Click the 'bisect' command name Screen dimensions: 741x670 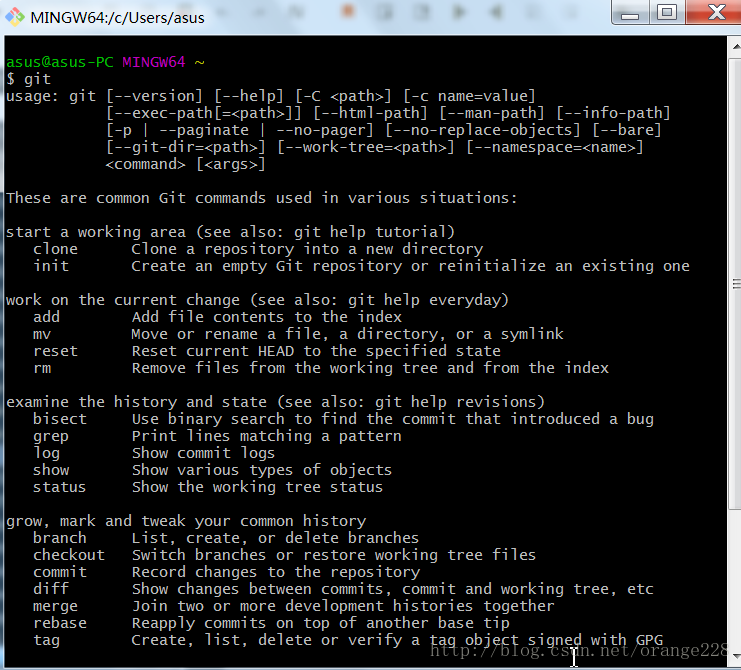pos(60,419)
